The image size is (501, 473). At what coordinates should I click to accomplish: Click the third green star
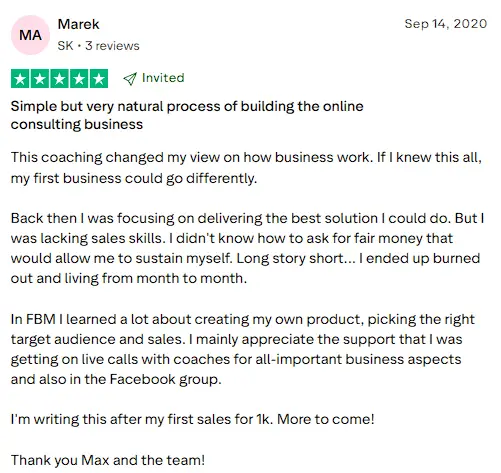point(60,79)
